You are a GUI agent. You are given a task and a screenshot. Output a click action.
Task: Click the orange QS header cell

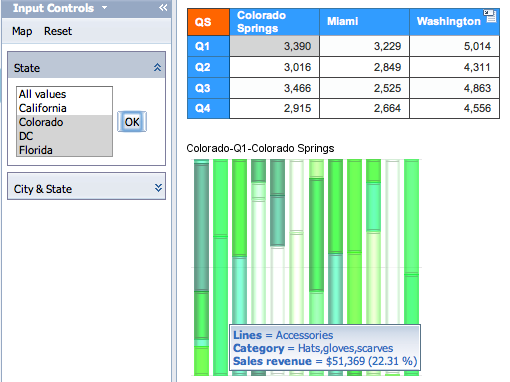(x=208, y=22)
